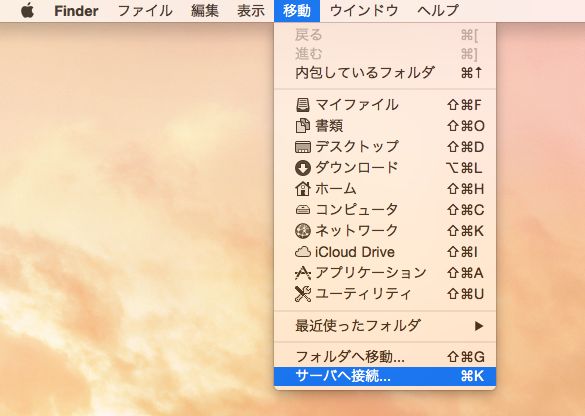Expand 最近使ったフォルダ submenu arrow
Screen dimensions: 585x416
tap(479, 326)
